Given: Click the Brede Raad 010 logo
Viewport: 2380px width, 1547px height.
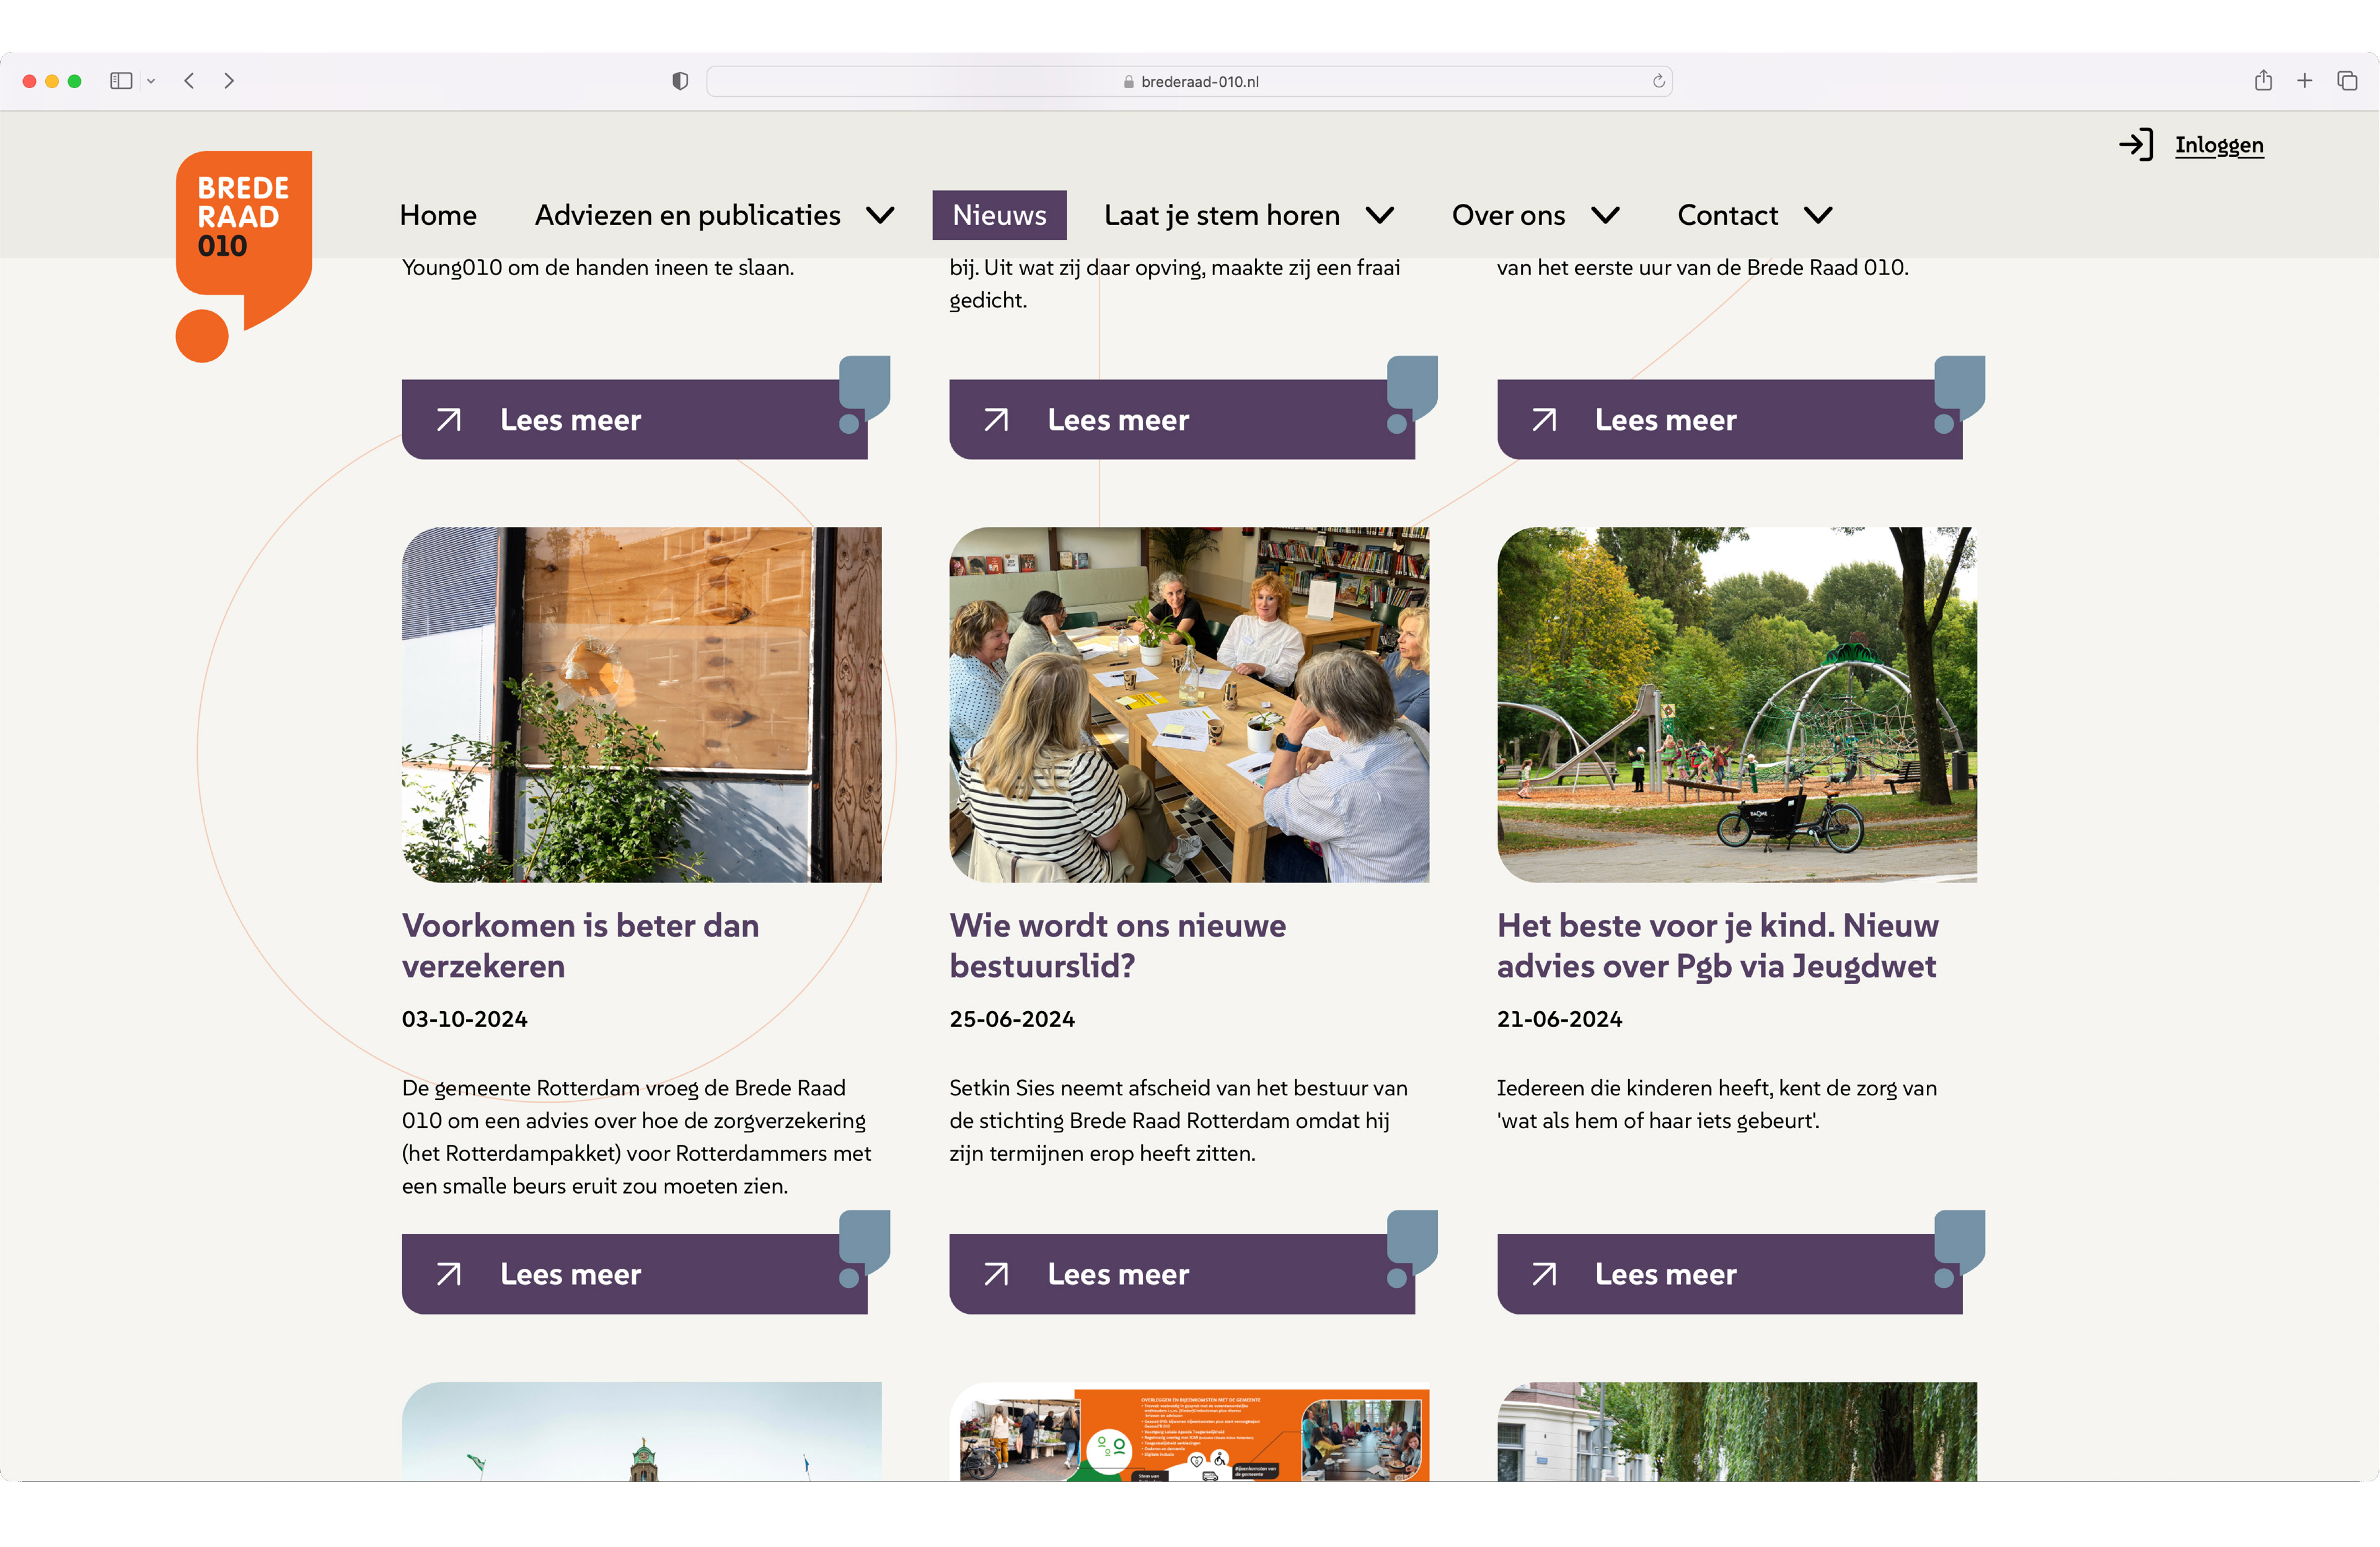Looking at the screenshot, I should tap(243, 256).
